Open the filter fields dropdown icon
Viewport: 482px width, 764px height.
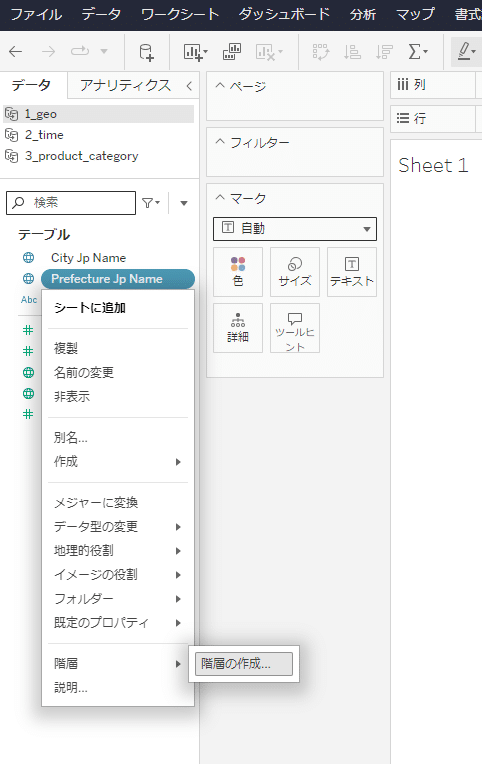coord(151,203)
